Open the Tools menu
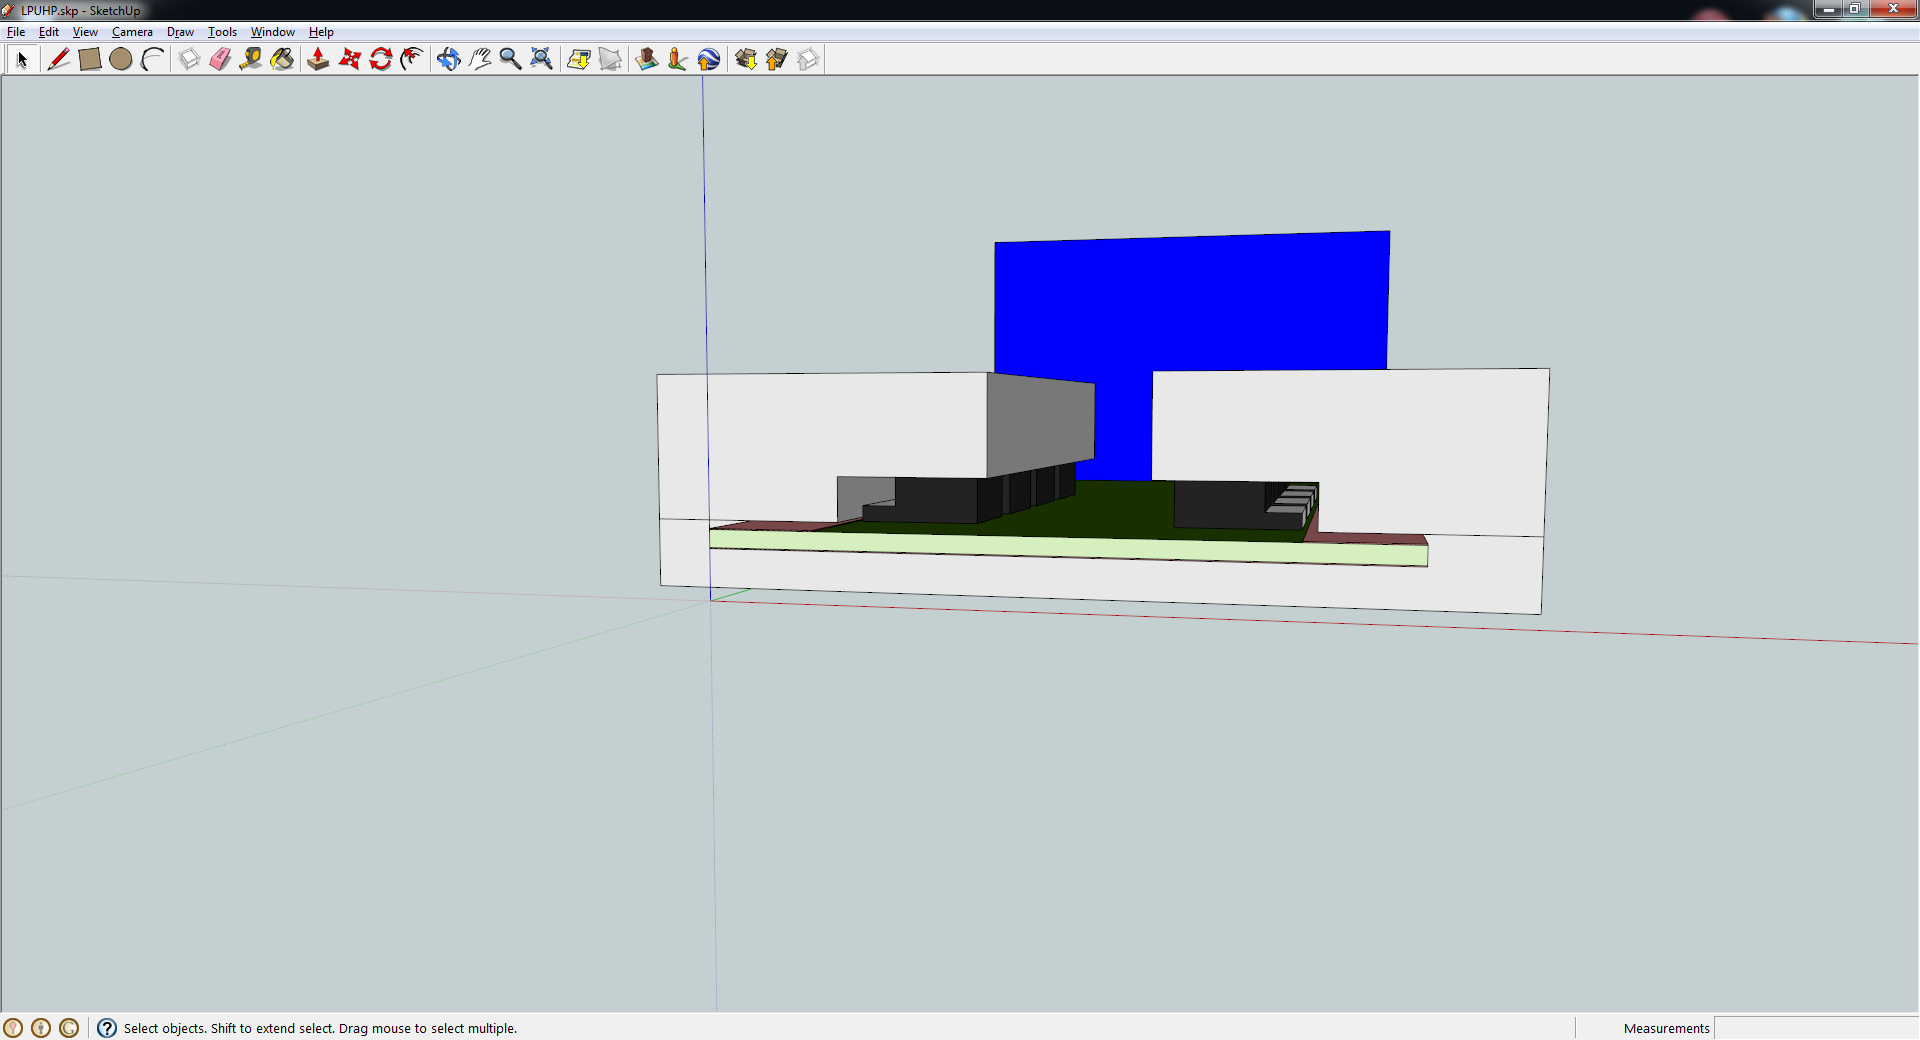Viewport: 1920px width, 1040px height. point(222,32)
